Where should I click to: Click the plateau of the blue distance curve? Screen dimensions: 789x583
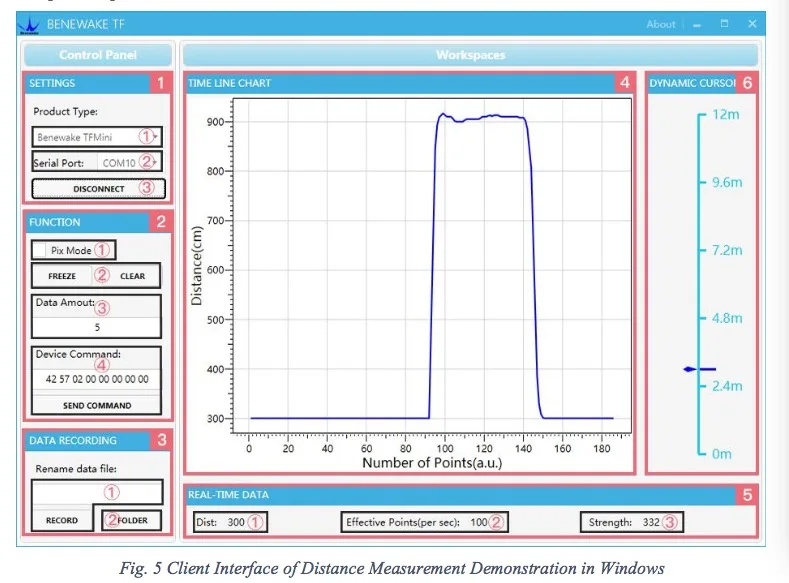click(482, 118)
